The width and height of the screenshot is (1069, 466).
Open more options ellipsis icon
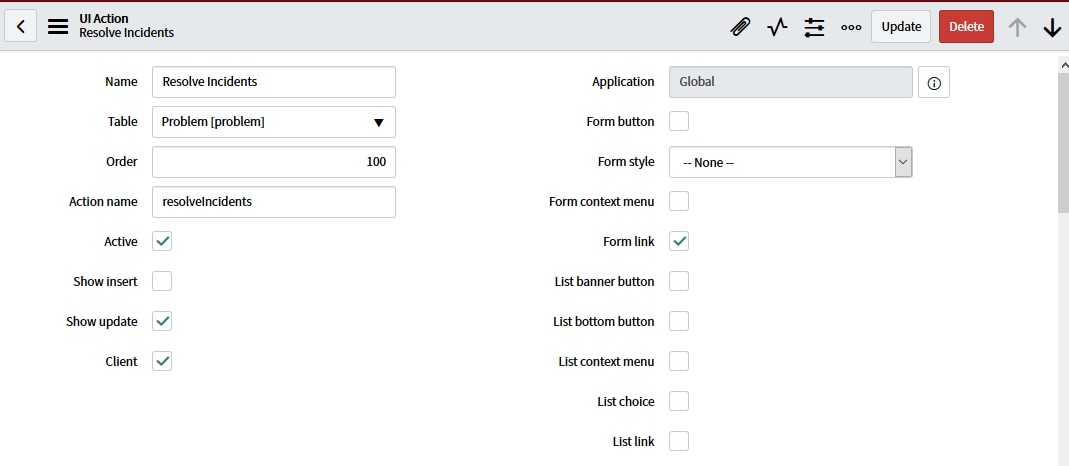(851, 27)
